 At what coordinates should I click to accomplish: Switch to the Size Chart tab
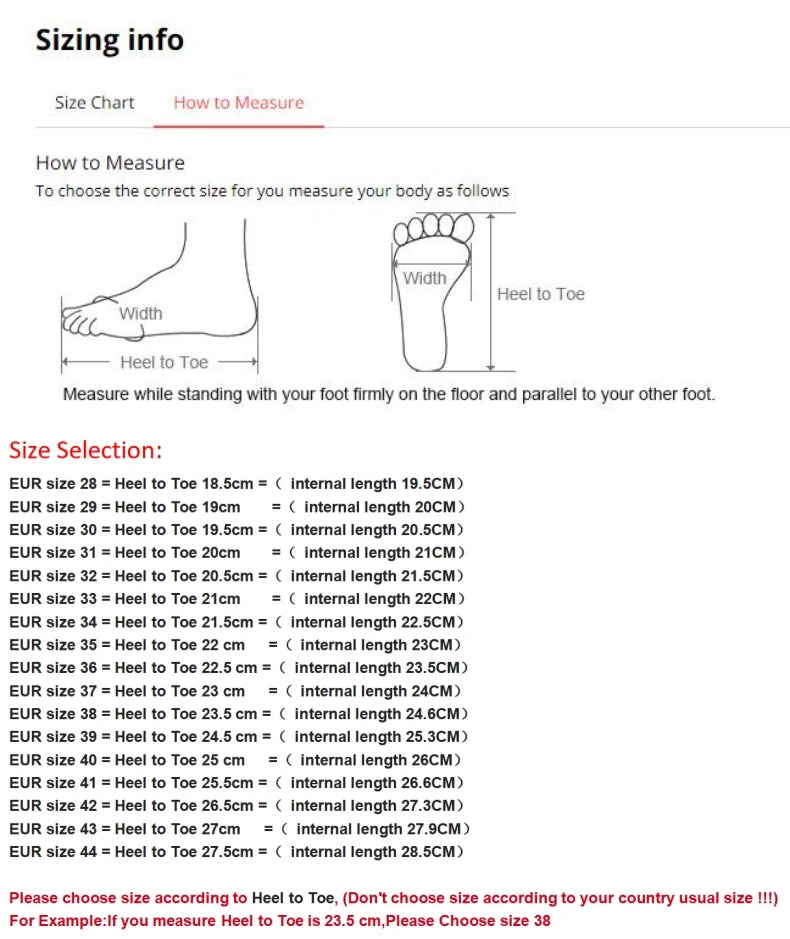point(95,102)
